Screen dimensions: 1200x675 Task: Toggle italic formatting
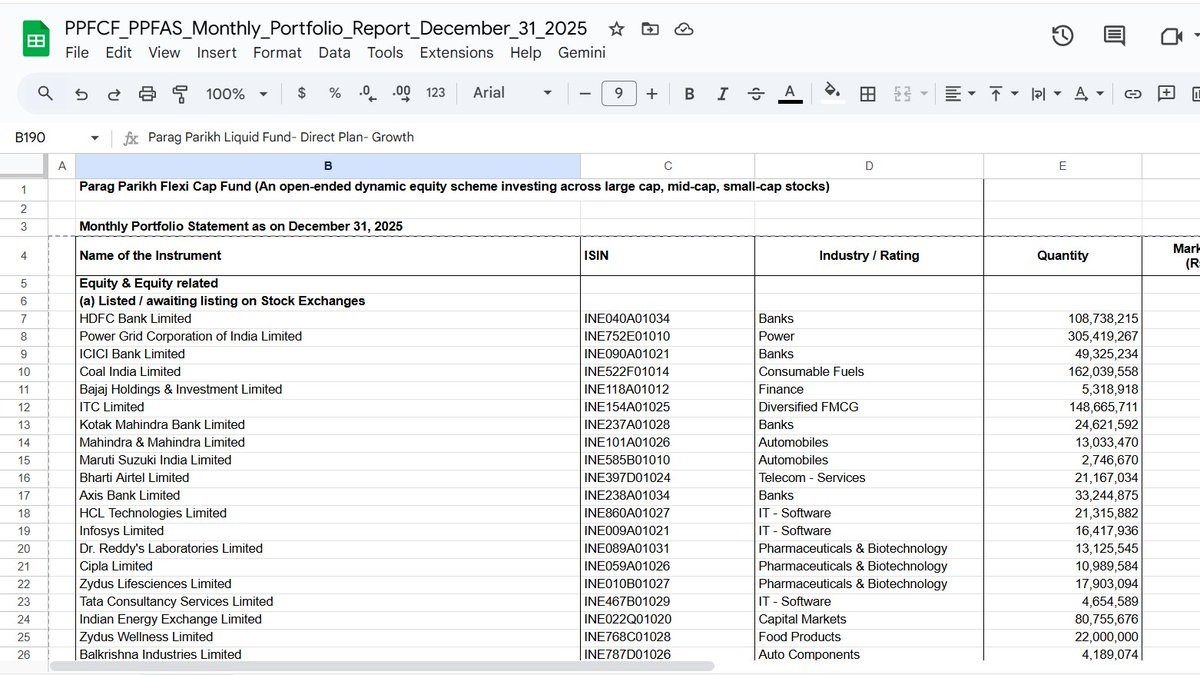coord(722,93)
